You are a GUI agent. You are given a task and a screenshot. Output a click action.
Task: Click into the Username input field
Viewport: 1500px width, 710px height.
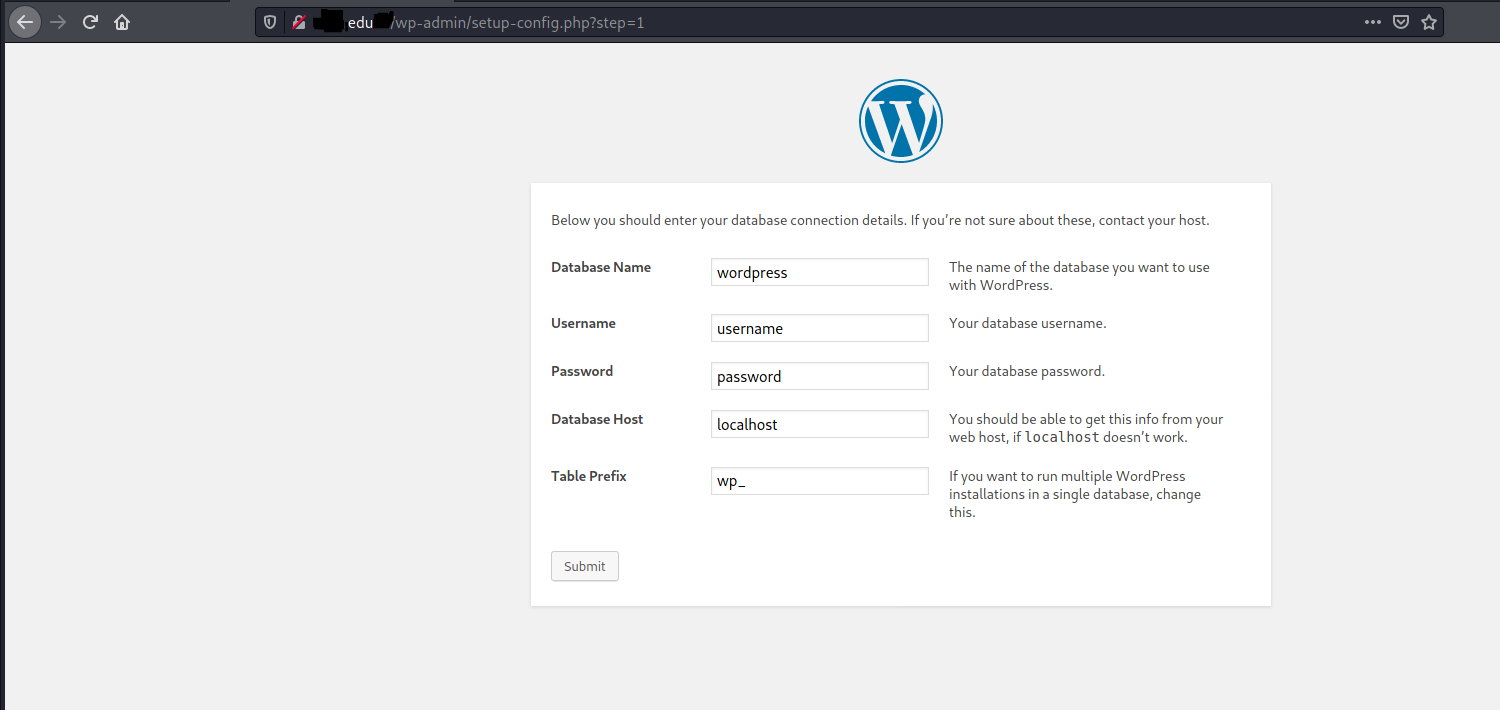coord(820,328)
